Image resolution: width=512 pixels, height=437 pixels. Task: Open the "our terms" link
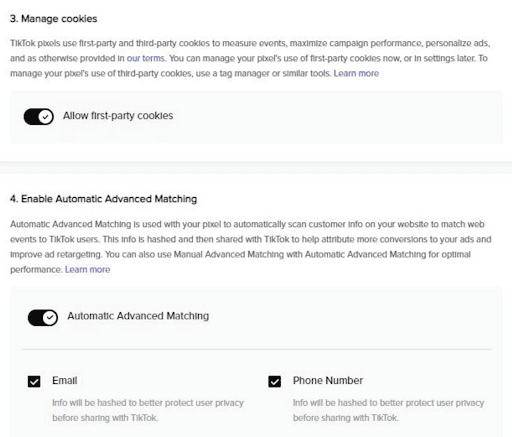click(x=146, y=58)
